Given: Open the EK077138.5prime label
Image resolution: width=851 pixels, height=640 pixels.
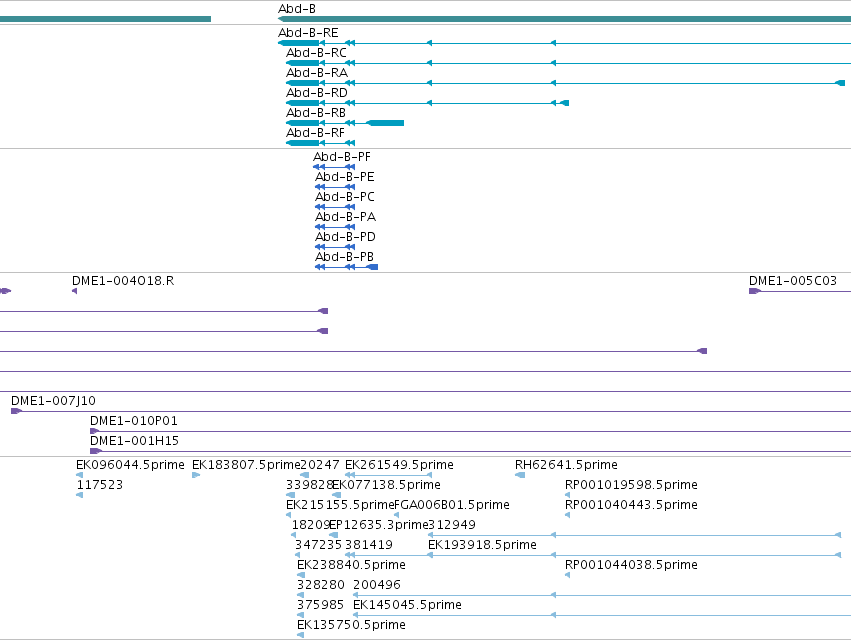Looking at the screenshot, I should (x=386, y=485).
